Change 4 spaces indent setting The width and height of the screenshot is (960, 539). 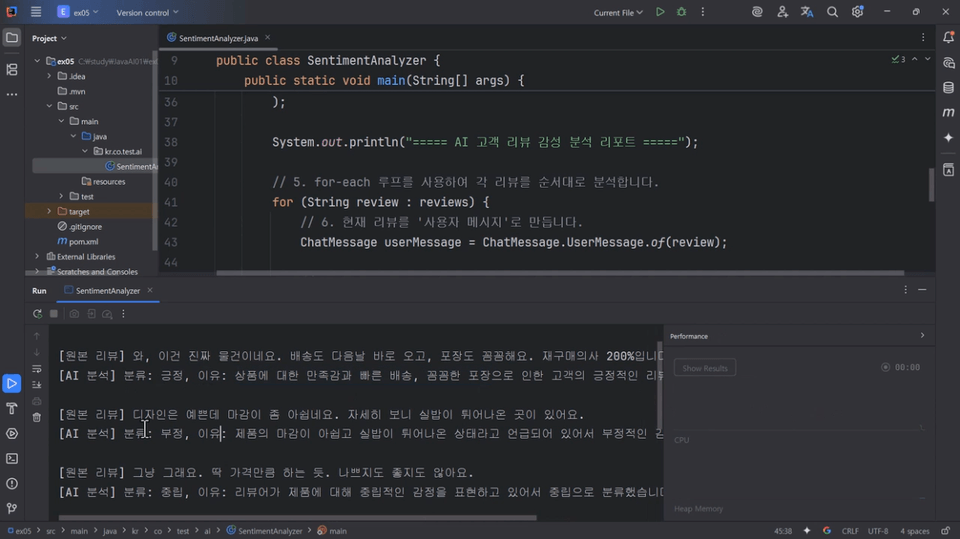click(914, 531)
